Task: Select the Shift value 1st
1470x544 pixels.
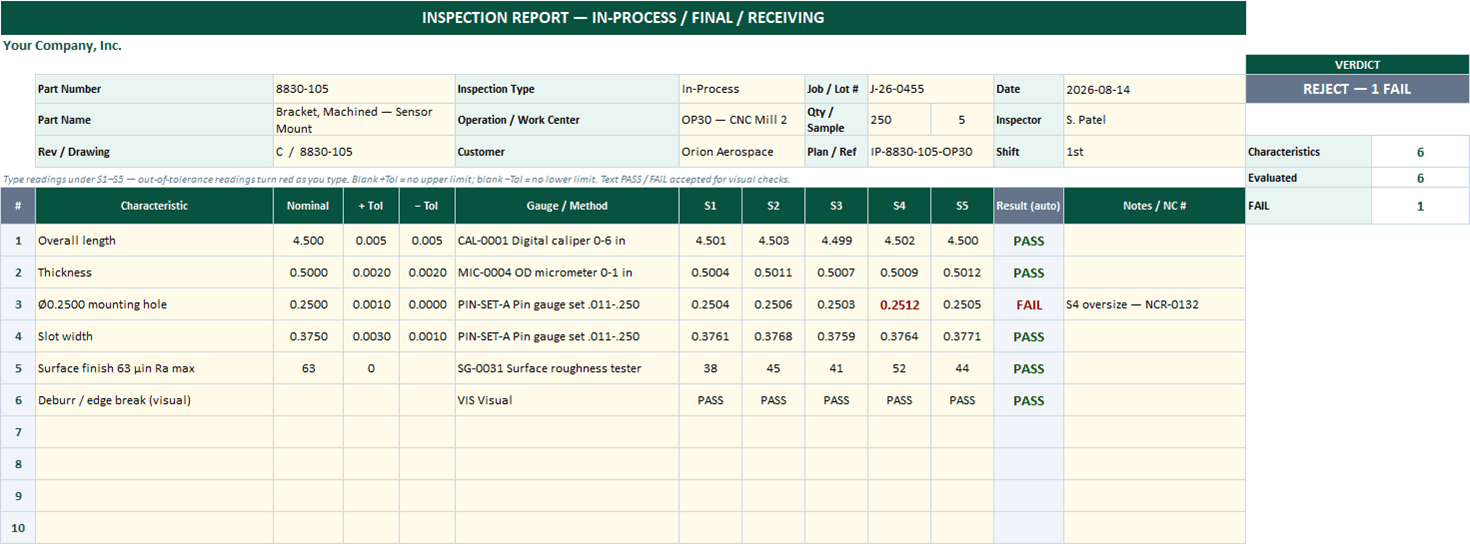Action: (x=1154, y=152)
